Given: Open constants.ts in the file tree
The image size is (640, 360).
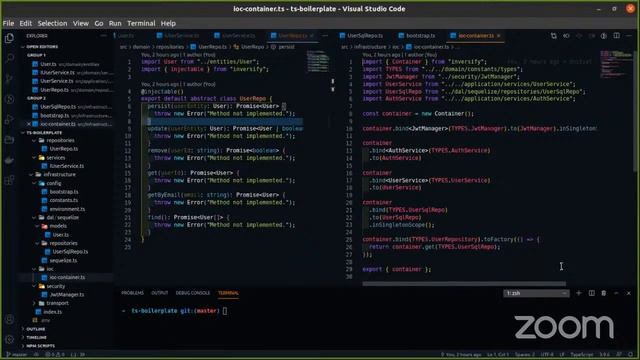Looking at the screenshot, I should [x=64, y=200].
